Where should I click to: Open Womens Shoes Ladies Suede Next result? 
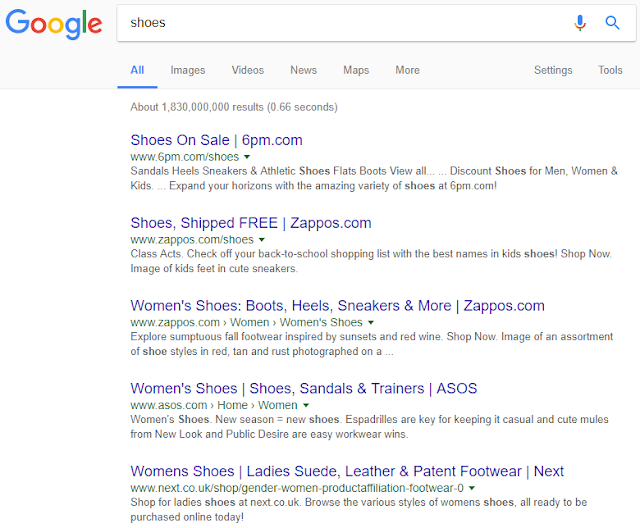tap(347, 471)
